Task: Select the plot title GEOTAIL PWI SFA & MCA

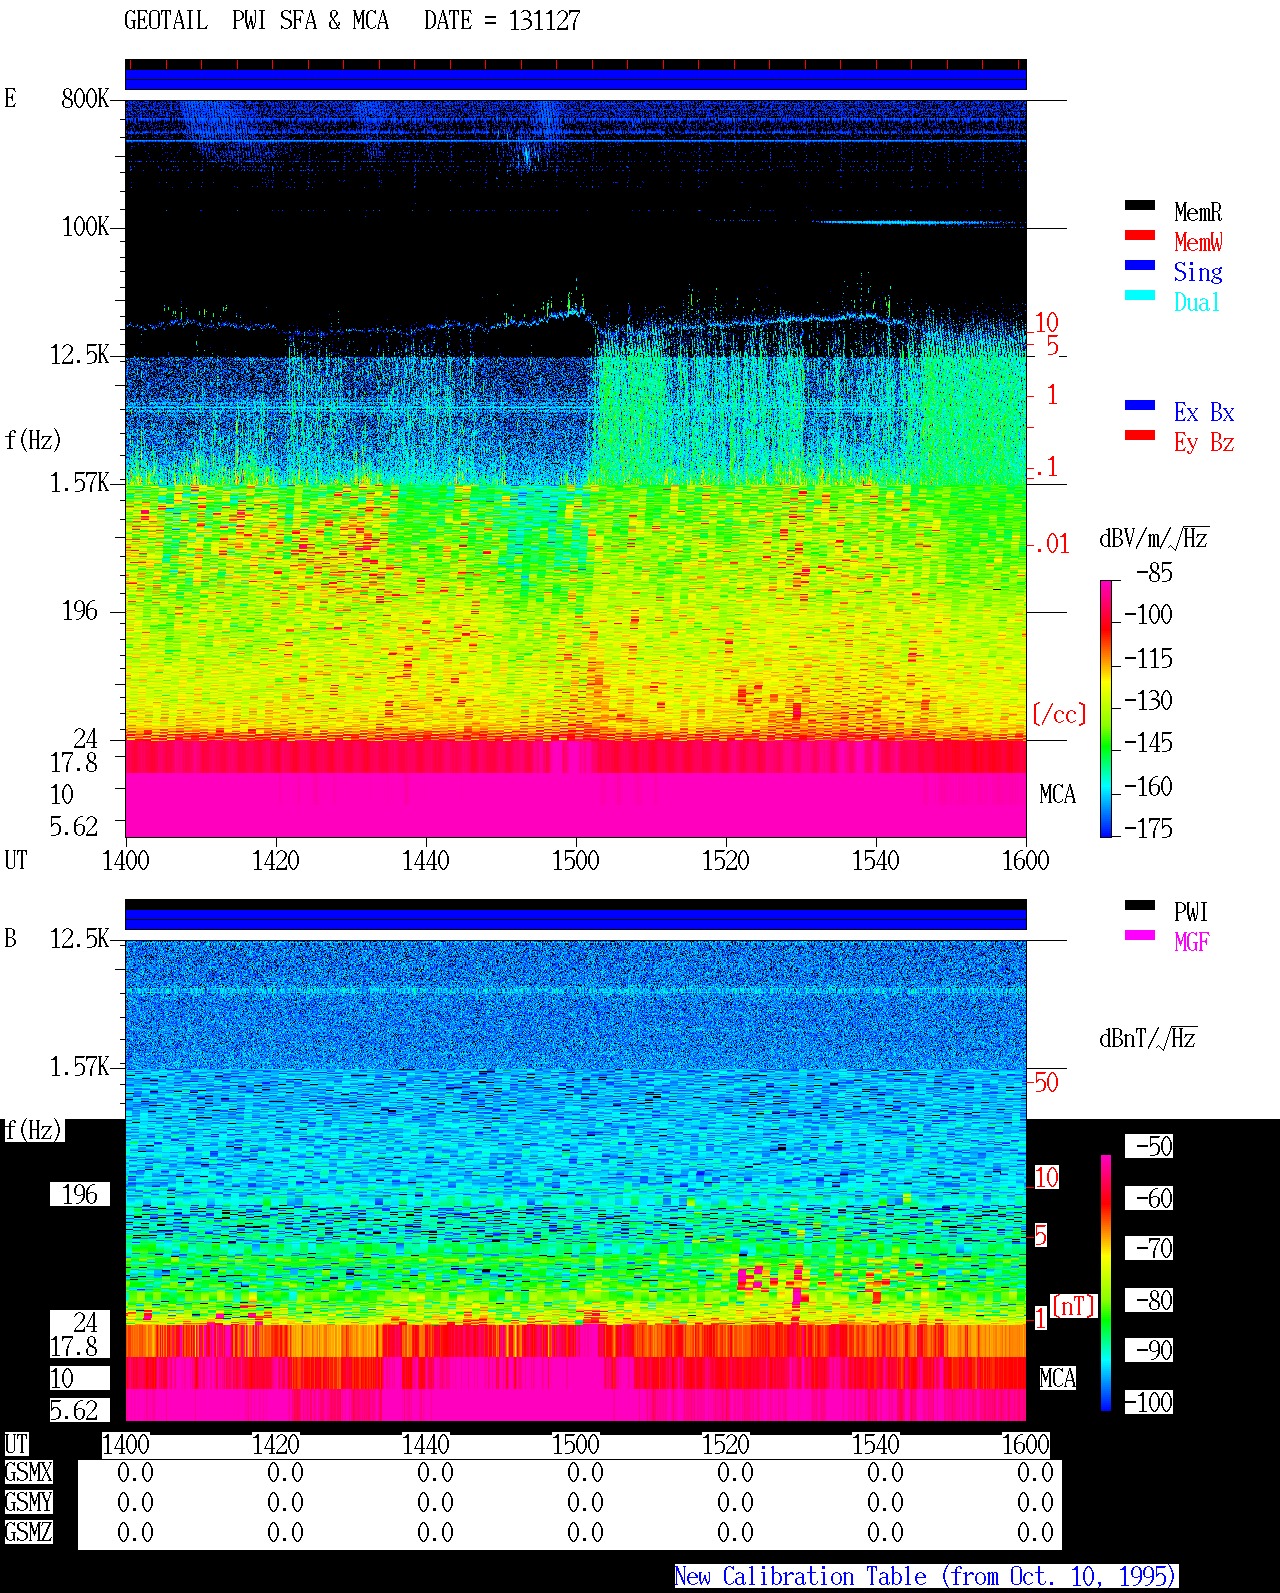Action: coord(256,21)
